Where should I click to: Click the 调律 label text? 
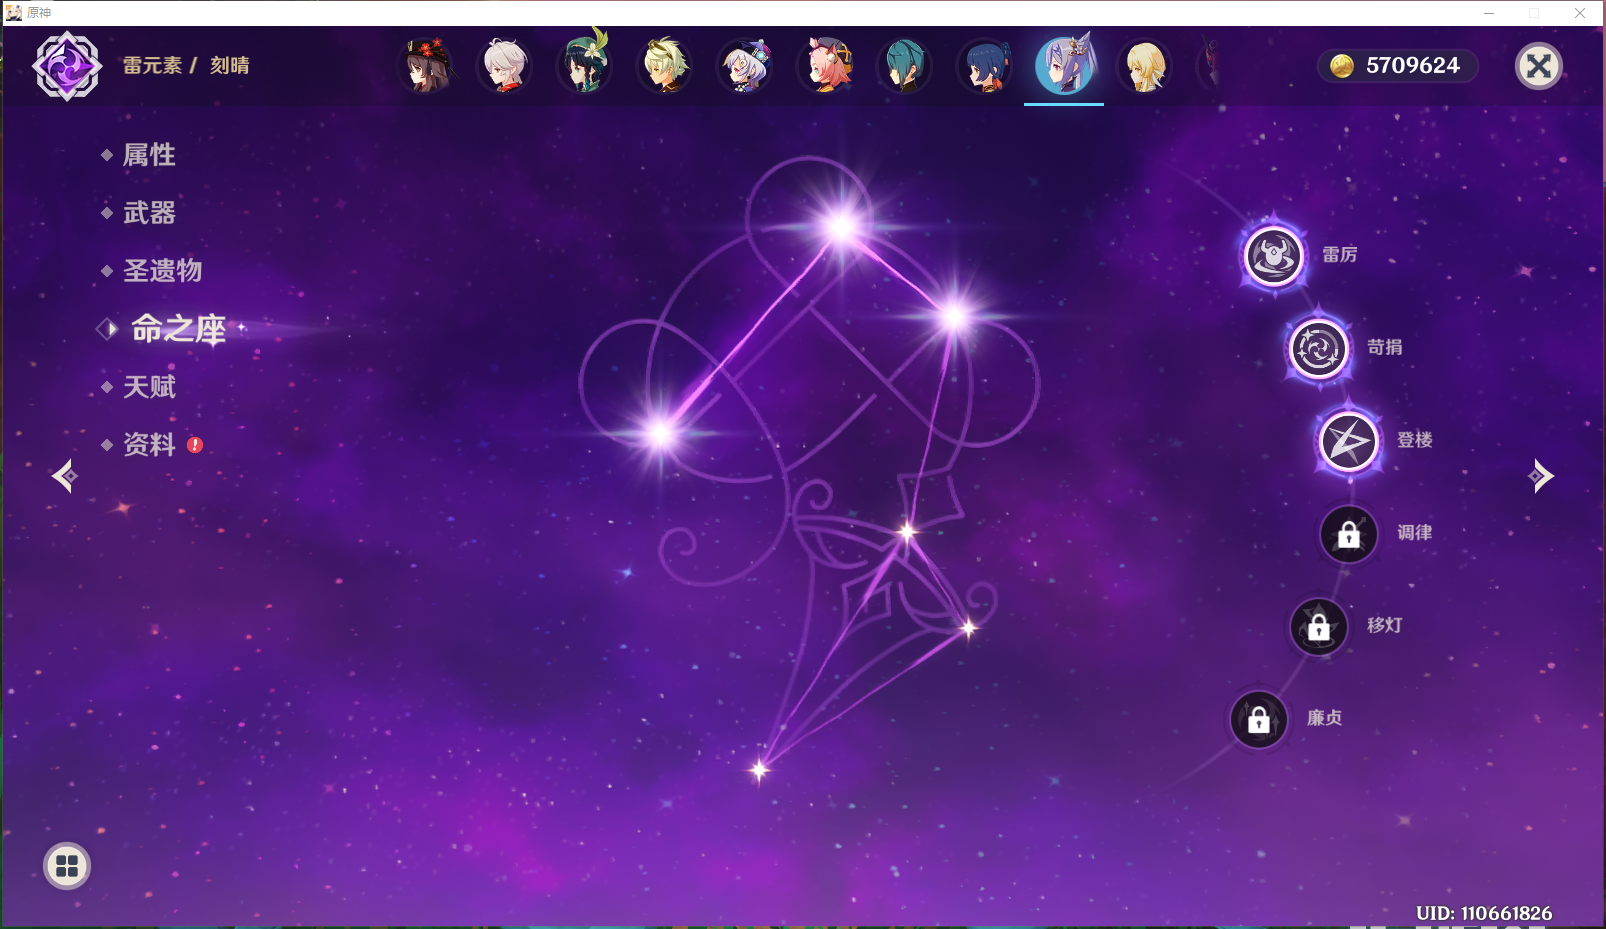(1415, 533)
